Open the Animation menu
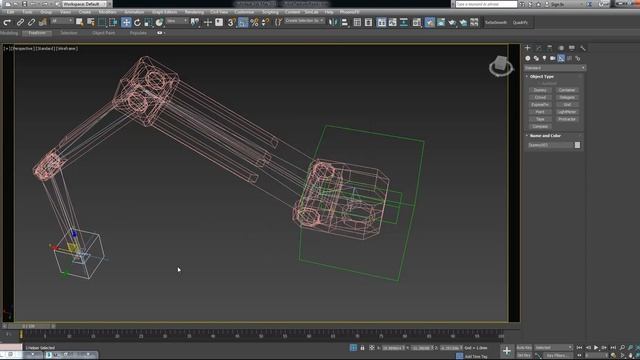Screen dimensions: 640x360 [x=134, y=12]
